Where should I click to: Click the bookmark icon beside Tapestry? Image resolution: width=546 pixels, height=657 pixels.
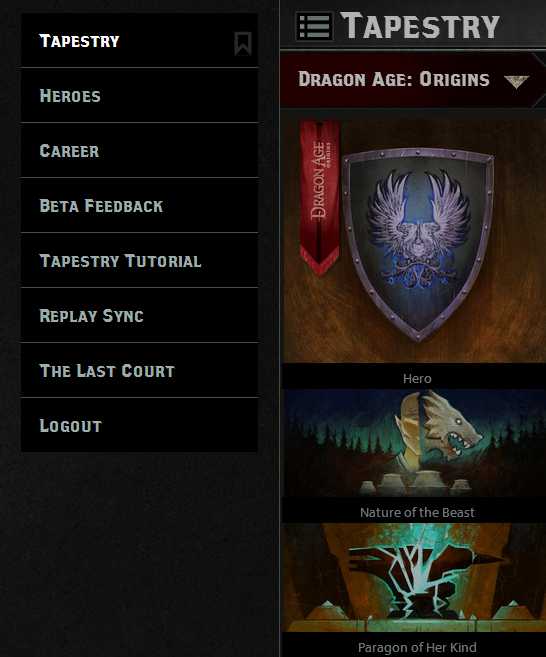click(243, 44)
